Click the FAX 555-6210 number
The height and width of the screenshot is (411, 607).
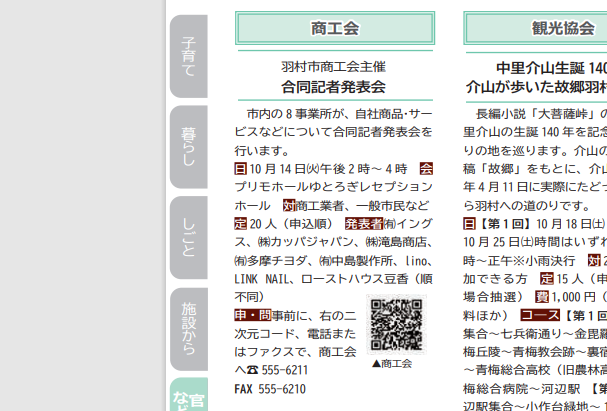pos(270,388)
